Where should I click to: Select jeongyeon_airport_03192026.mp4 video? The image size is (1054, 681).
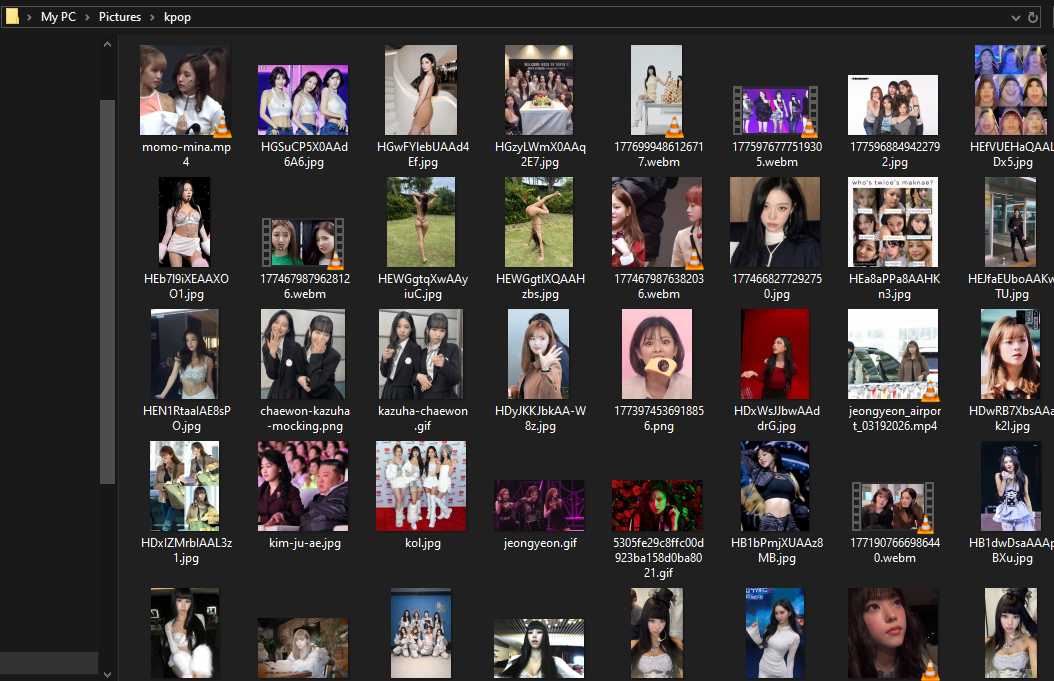tap(893, 354)
